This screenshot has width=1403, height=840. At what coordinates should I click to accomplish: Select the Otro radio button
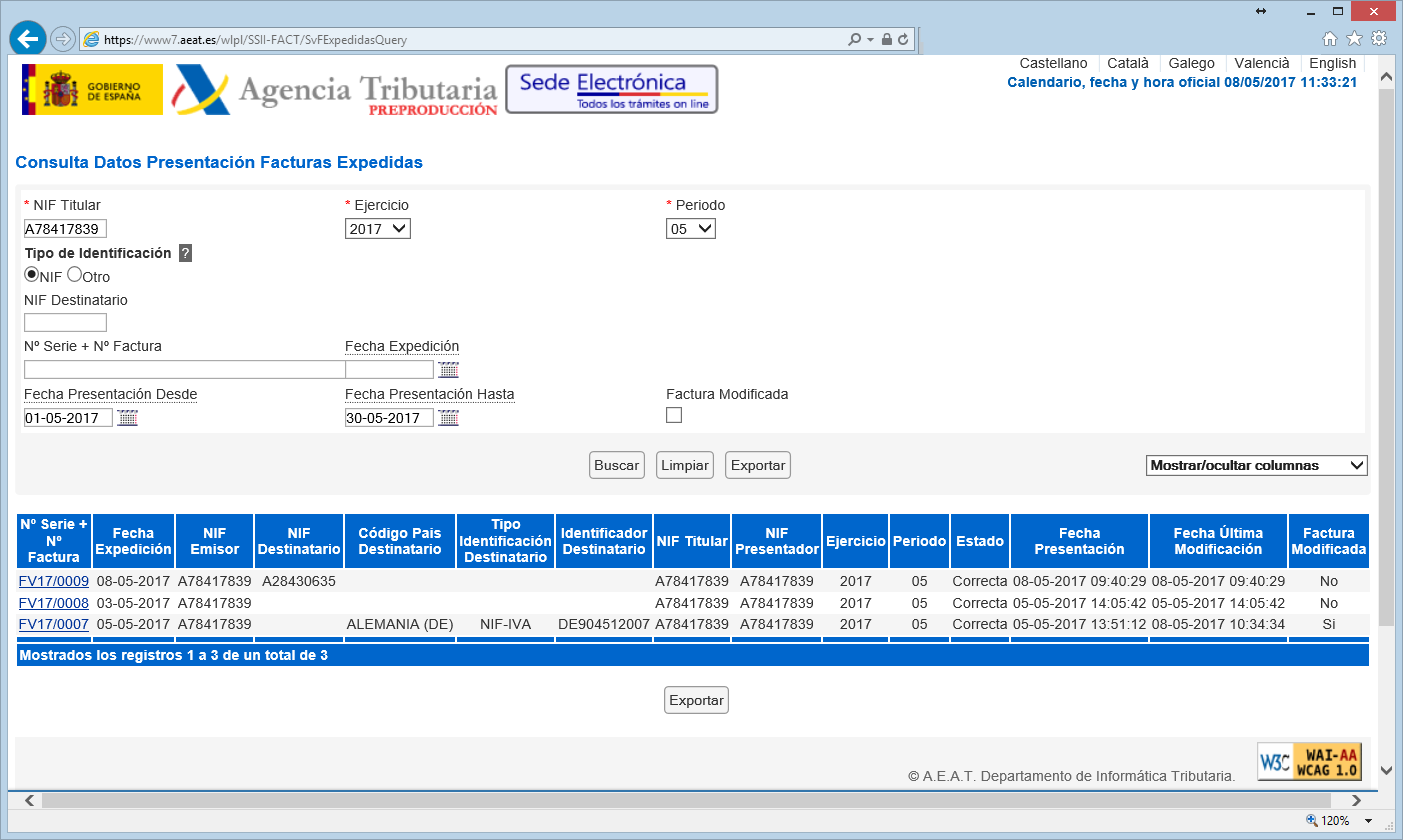(x=74, y=274)
